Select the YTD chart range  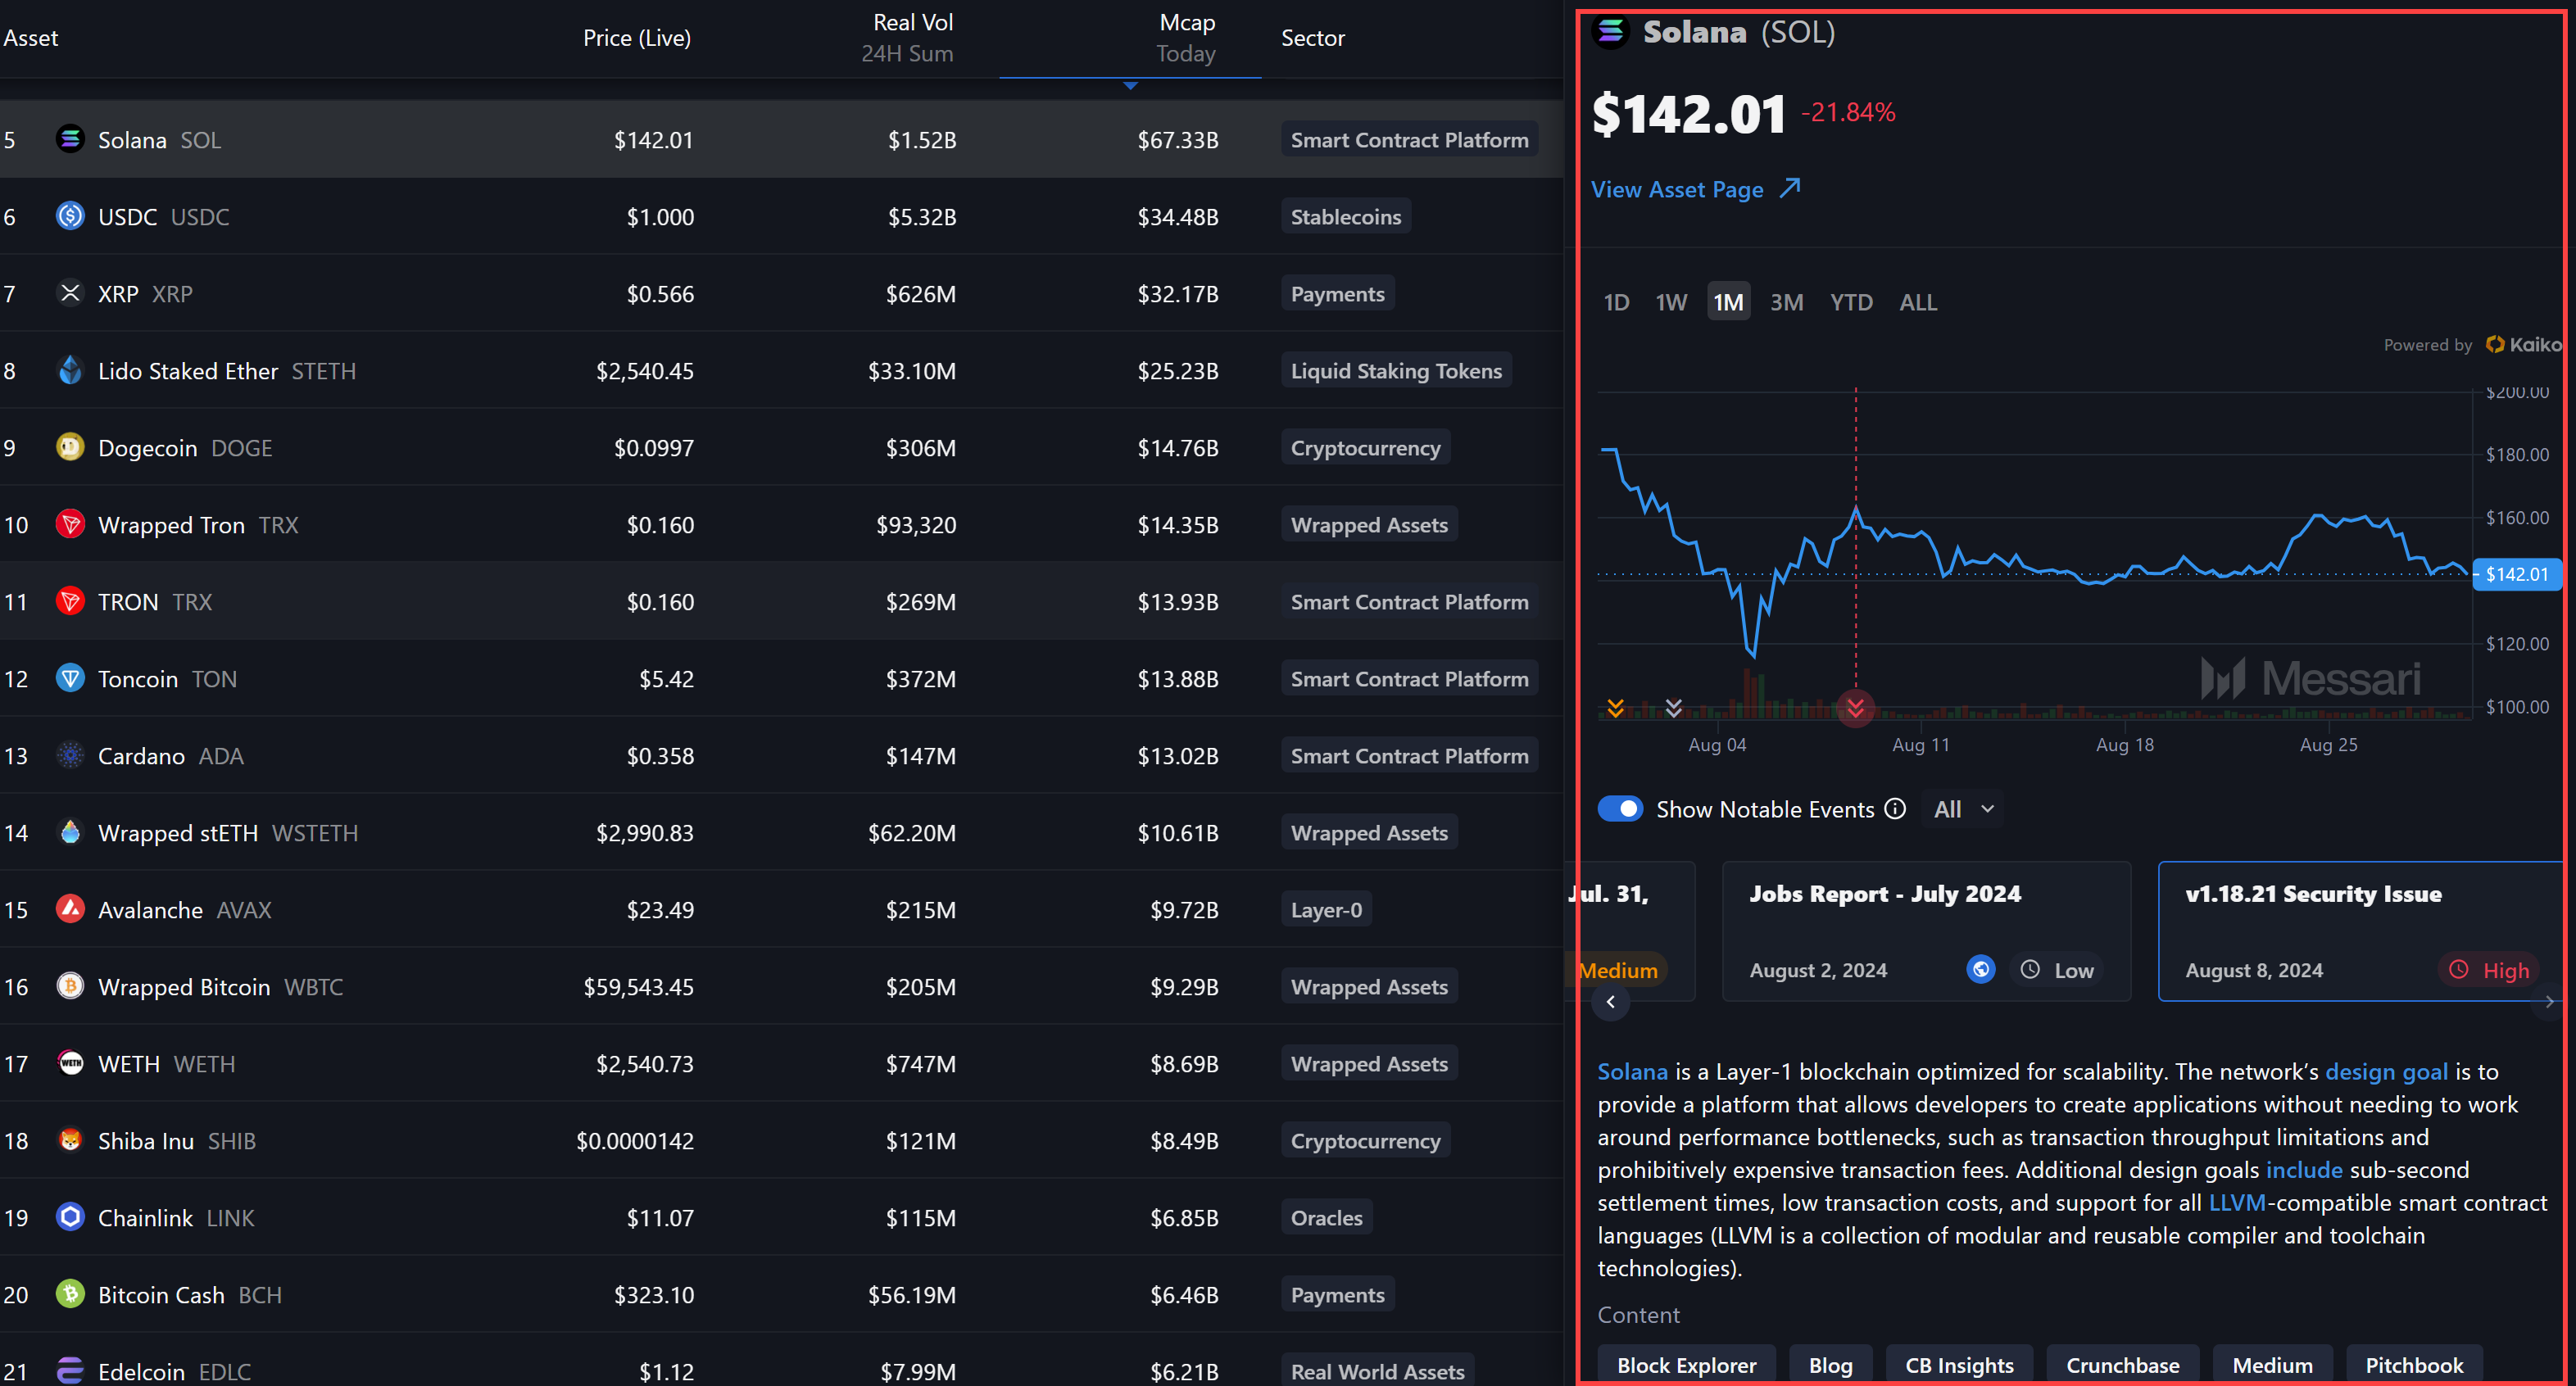point(1851,302)
